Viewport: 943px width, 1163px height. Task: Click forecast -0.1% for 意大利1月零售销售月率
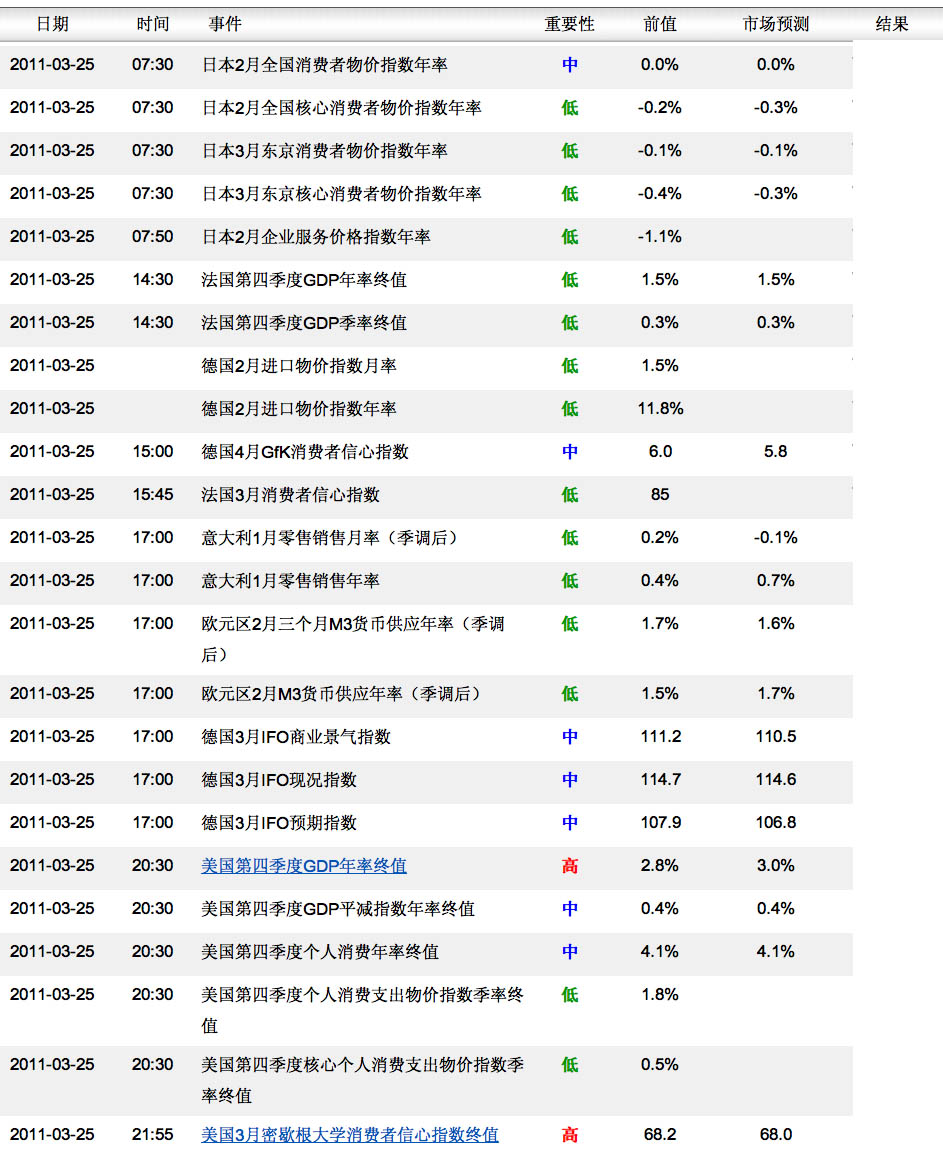[x=775, y=538]
